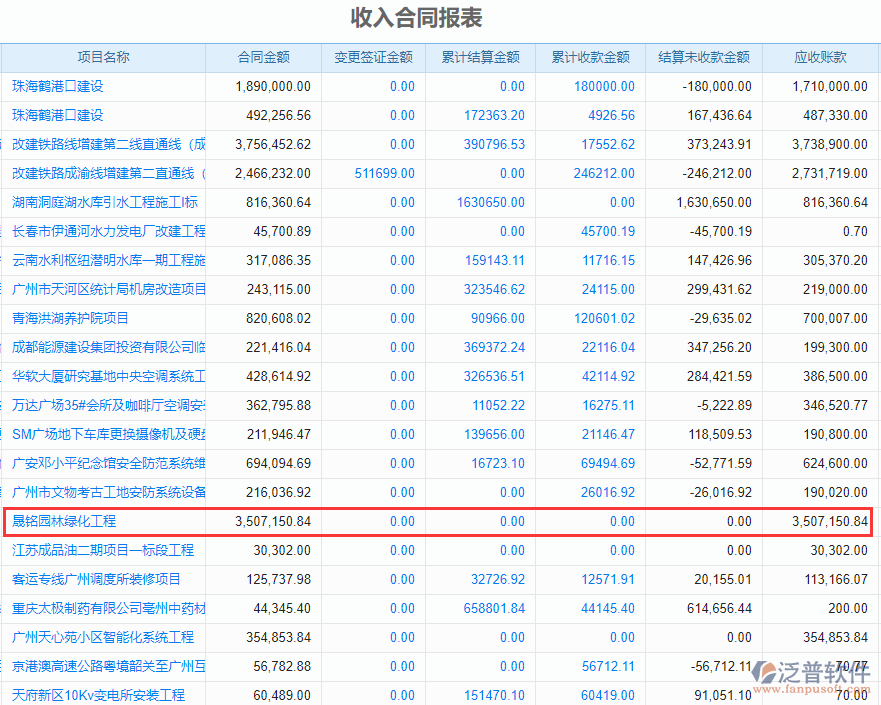The height and width of the screenshot is (705, 881).
Task: Click the 120601.02 cumulative receipt link
Action: point(604,318)
